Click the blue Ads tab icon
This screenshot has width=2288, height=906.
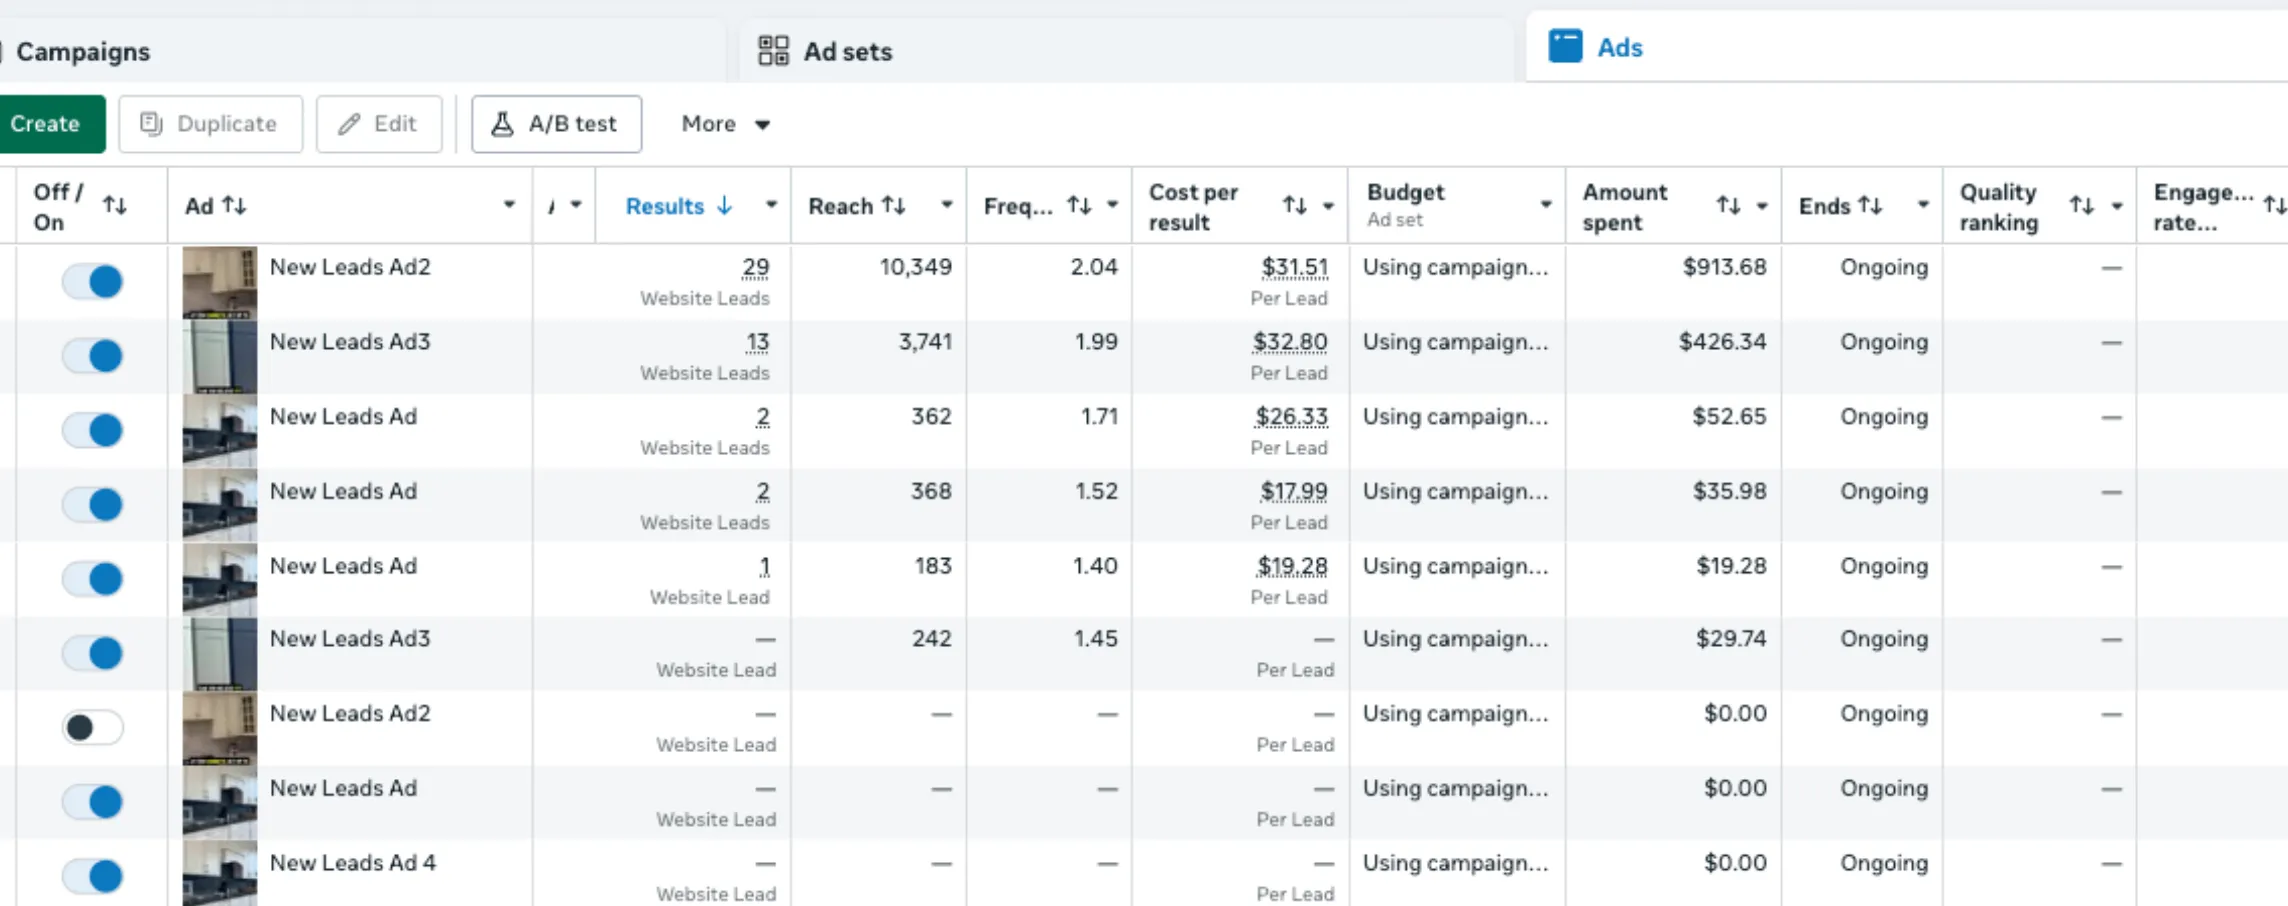(x=1565, y=46)
